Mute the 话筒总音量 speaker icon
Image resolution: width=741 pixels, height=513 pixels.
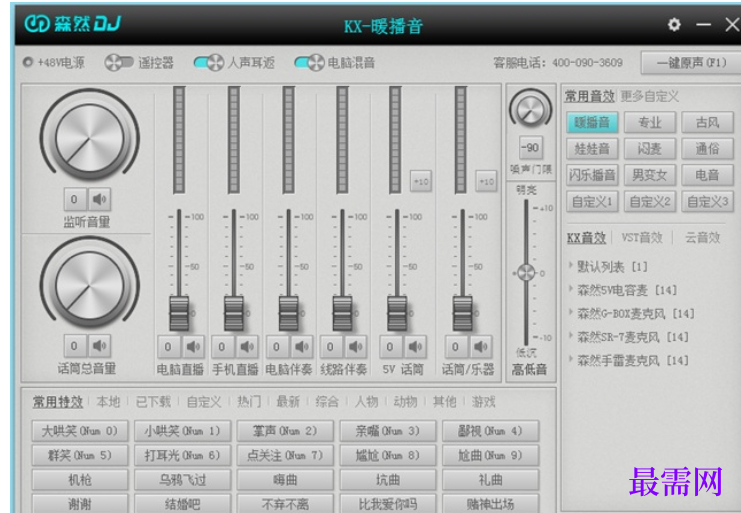pyautogui.click(x=99, y=346)
